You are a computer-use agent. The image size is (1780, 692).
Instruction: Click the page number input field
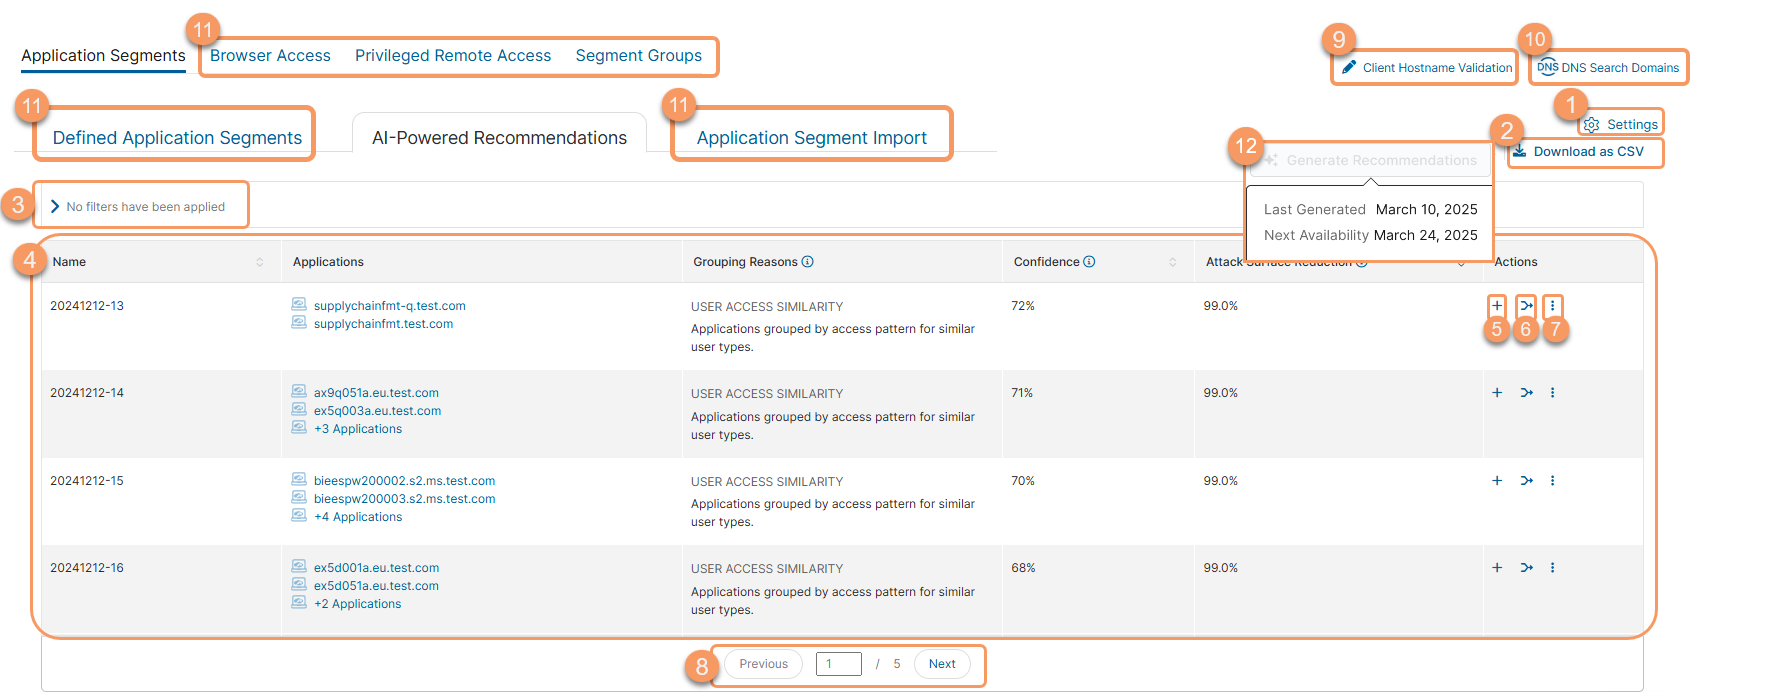838,664
